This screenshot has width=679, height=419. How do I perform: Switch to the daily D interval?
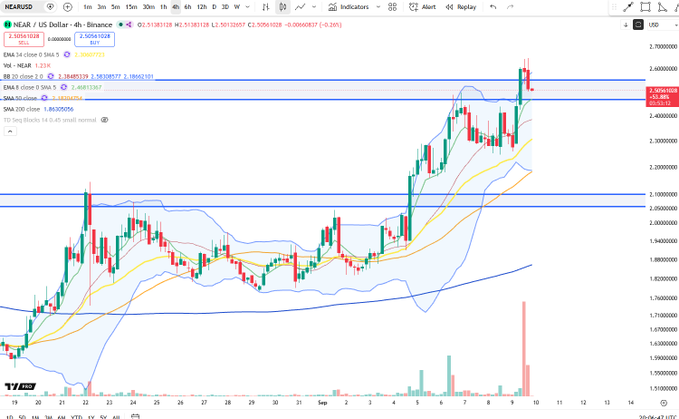[x=214, y=7]
